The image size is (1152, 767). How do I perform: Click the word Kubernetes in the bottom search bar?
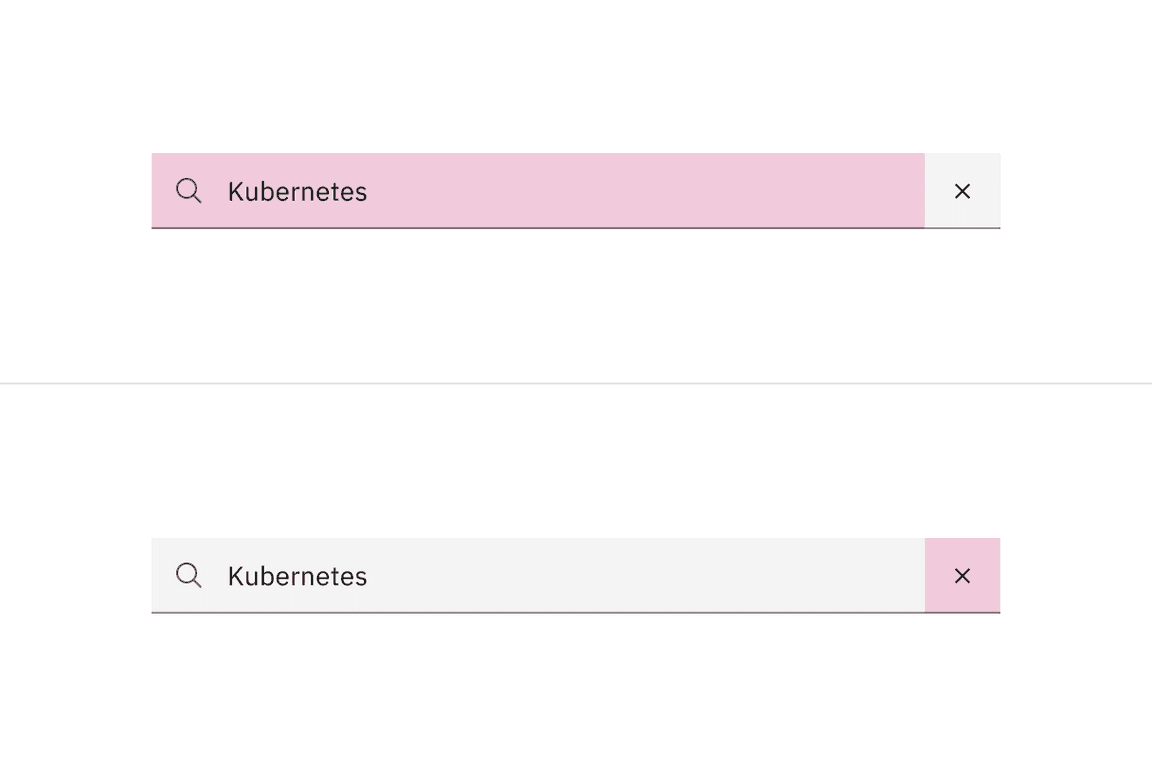[297, 577]
